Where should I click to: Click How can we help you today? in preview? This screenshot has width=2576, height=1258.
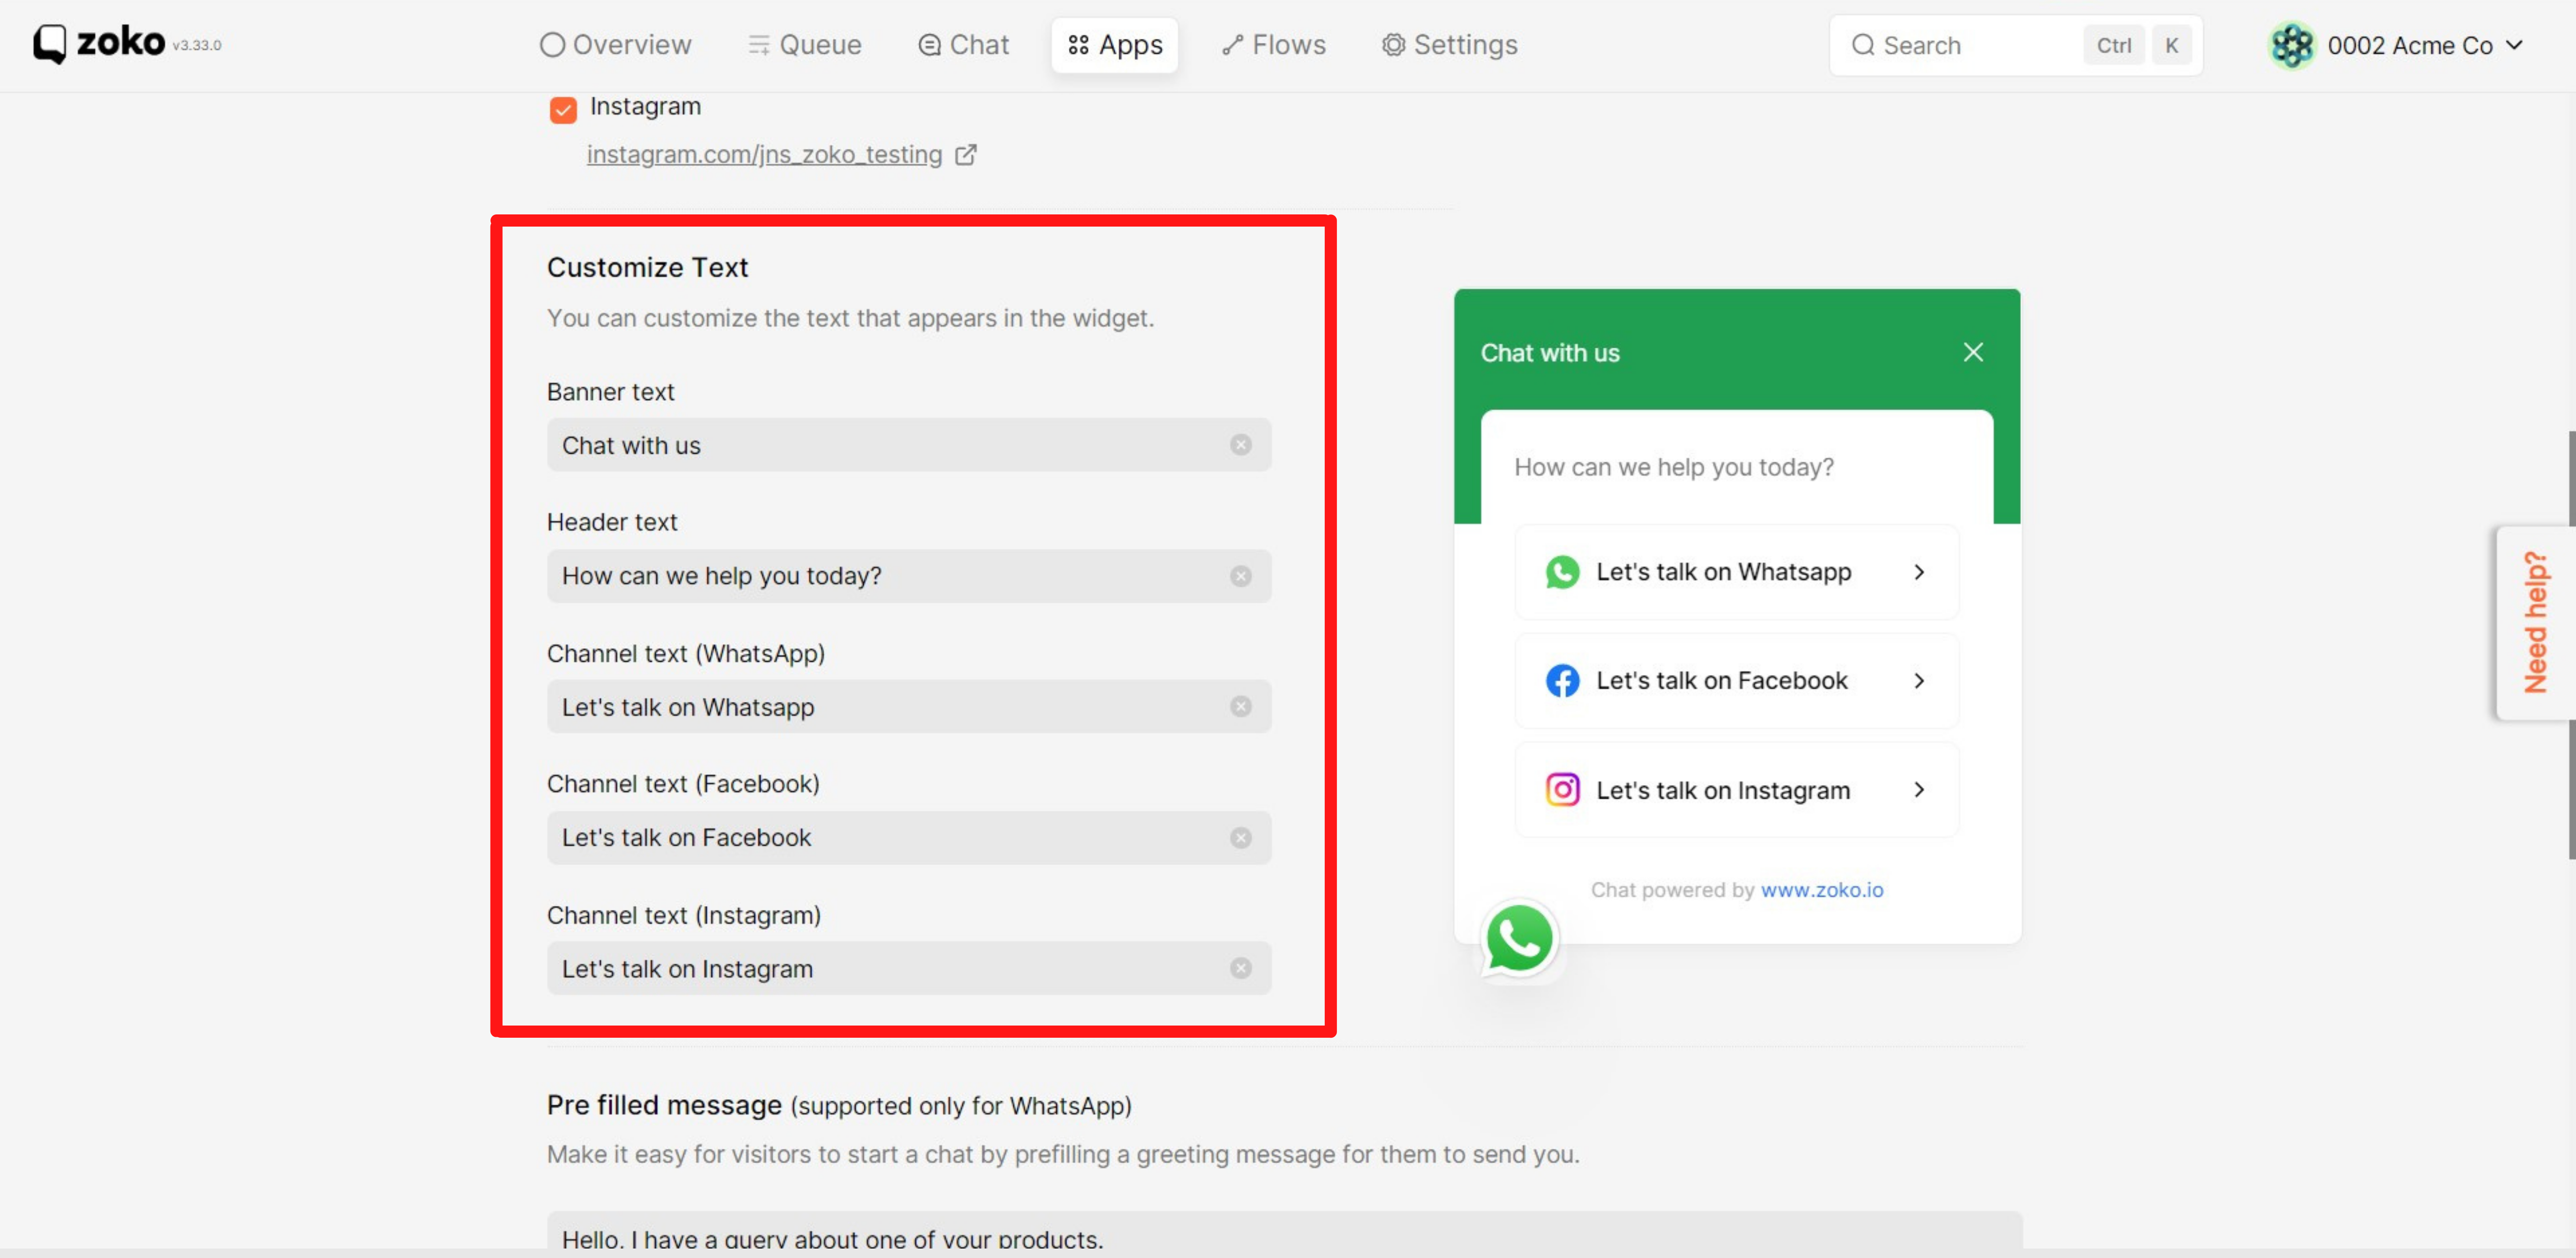[1674, 467]
